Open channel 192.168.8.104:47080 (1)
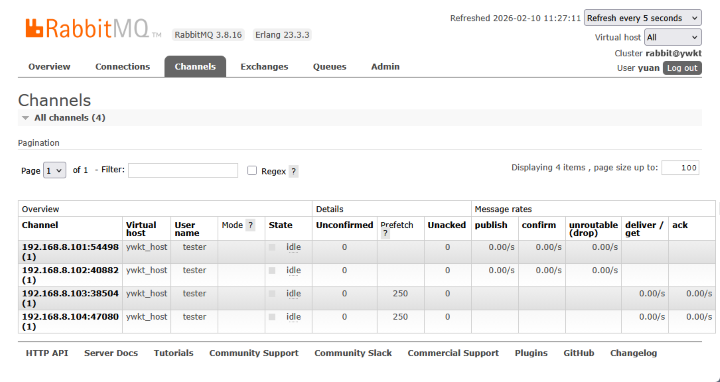 tap(70, 321)
